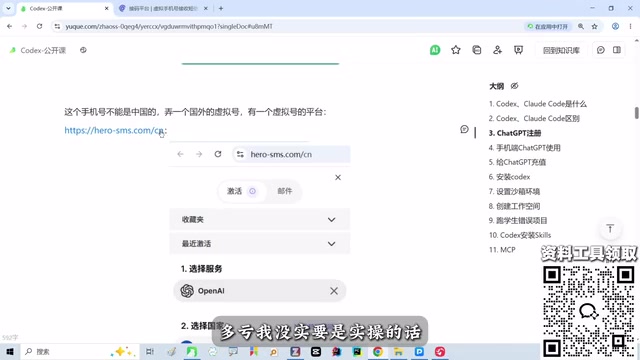Image resolution: width=640 pixels, height=360 pixels.
Task: Go to outline item 6. 安装codex
Action: tap(509, 177)
